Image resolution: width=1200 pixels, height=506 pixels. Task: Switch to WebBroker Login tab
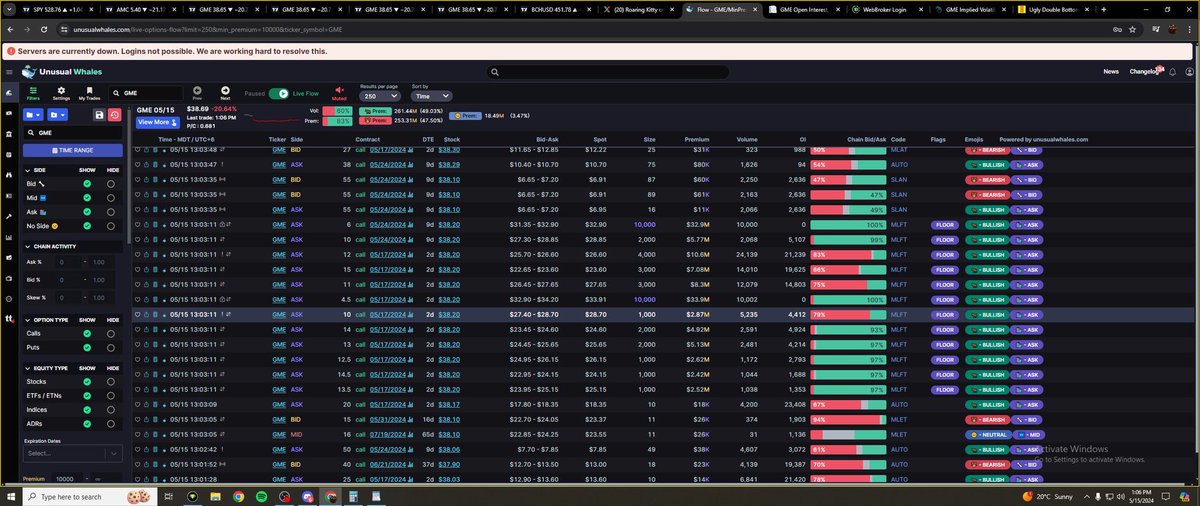[x=888, y=9]
